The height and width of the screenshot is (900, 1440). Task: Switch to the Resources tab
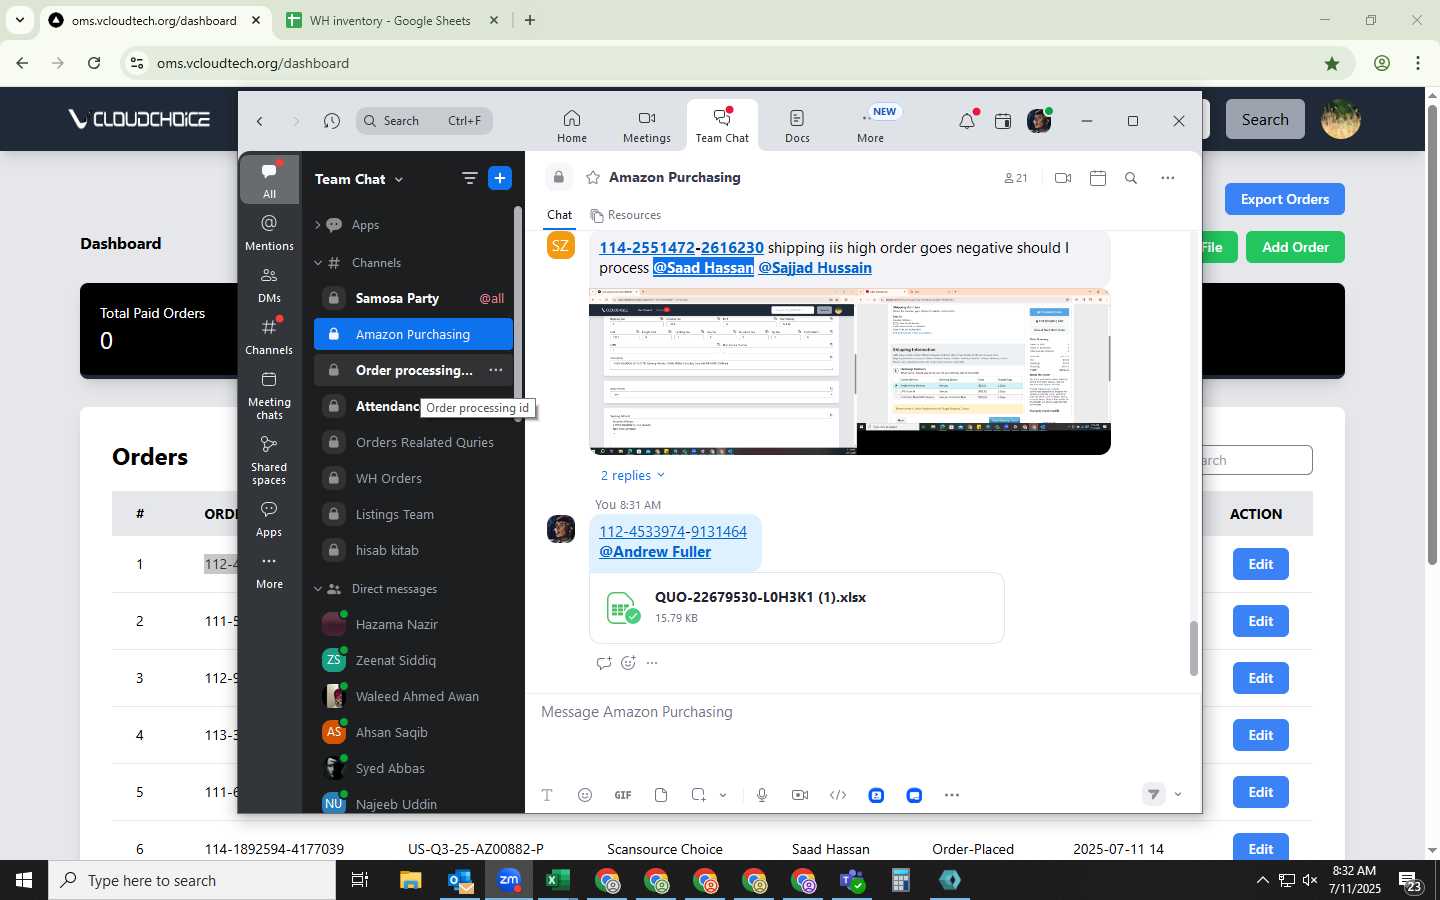coord(626,215)
